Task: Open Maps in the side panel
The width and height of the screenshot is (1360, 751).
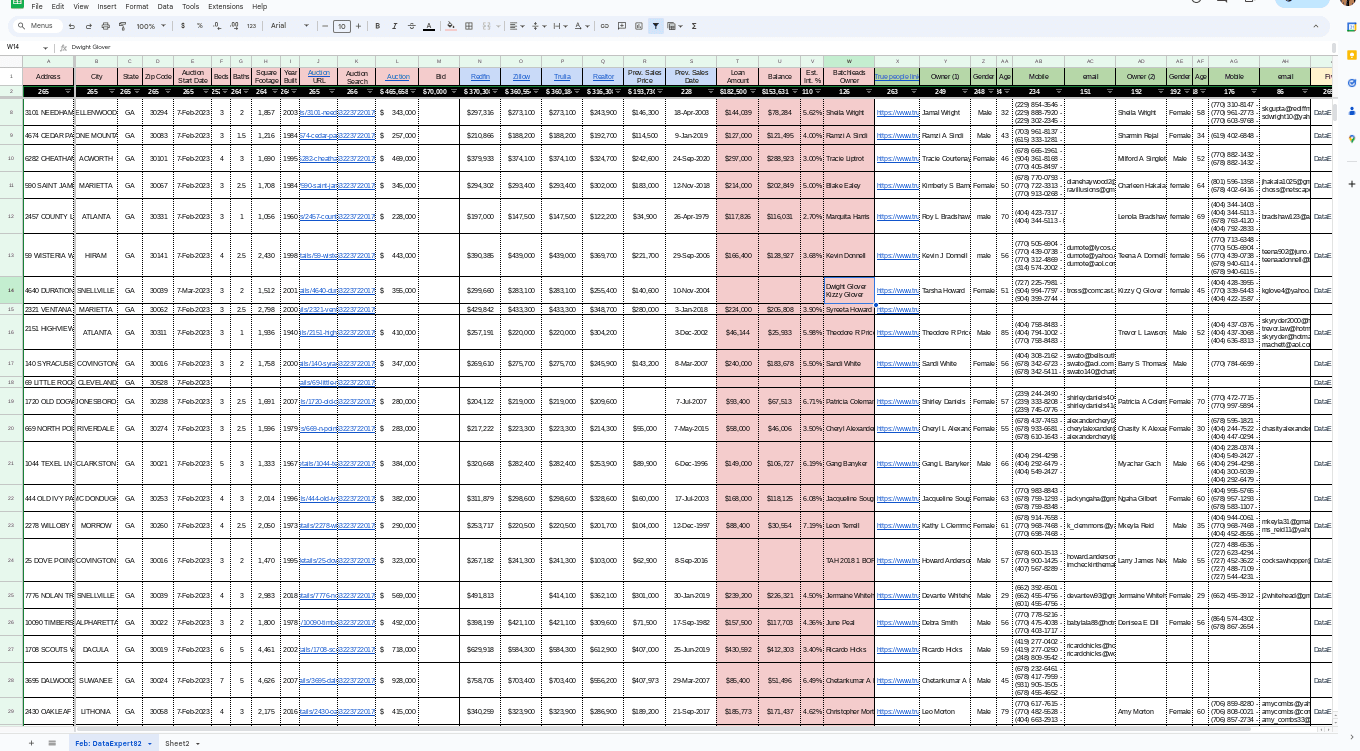Action: coord(1351,140)
